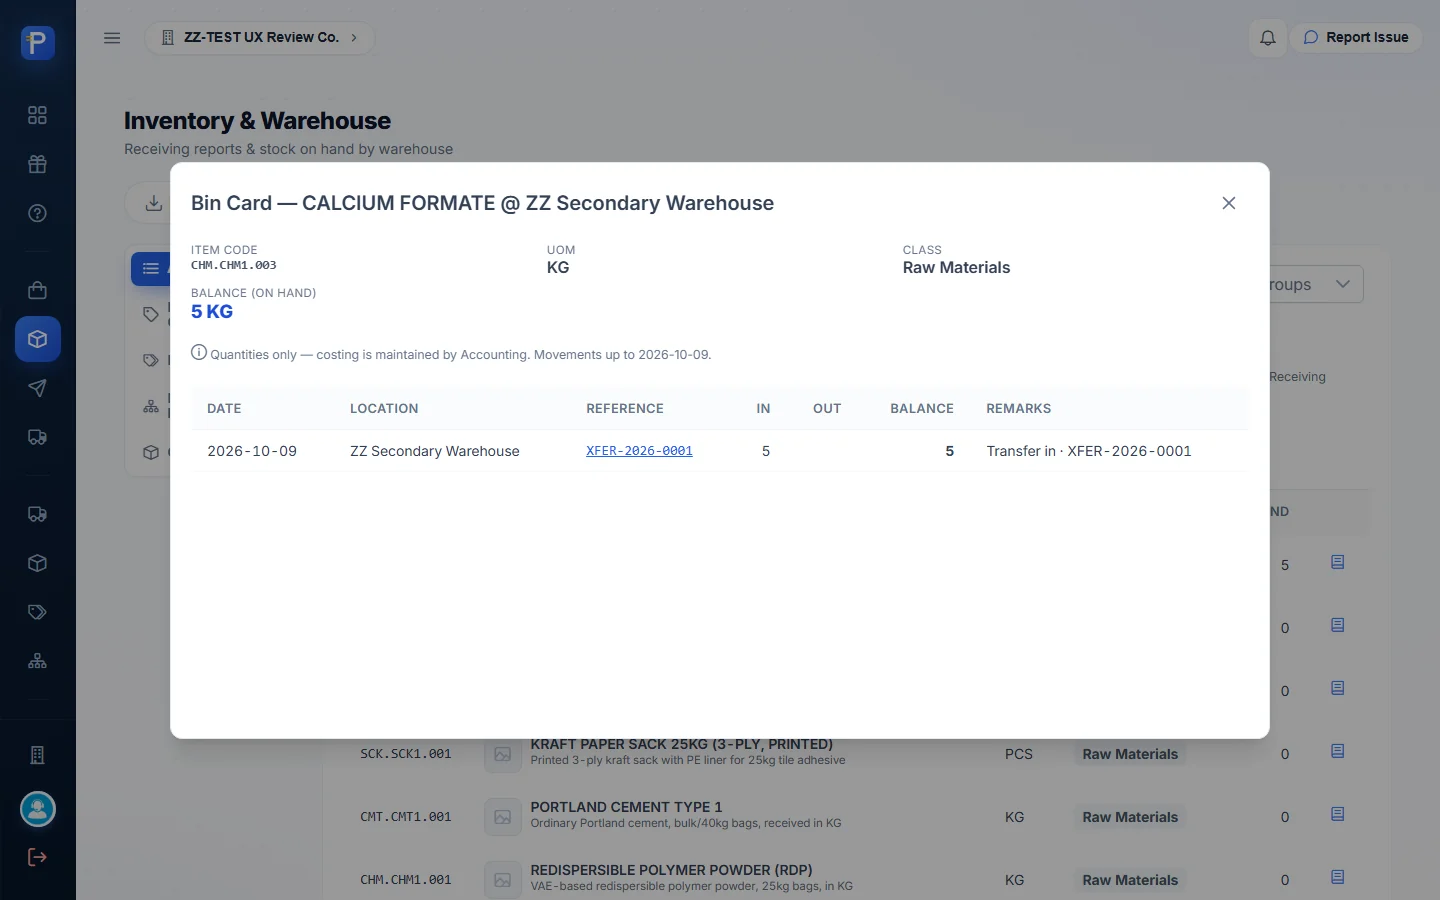This screenshot has height=900, width=1440.
Task: Click item code SCK.SCK1.001
Action: point(406,754)
